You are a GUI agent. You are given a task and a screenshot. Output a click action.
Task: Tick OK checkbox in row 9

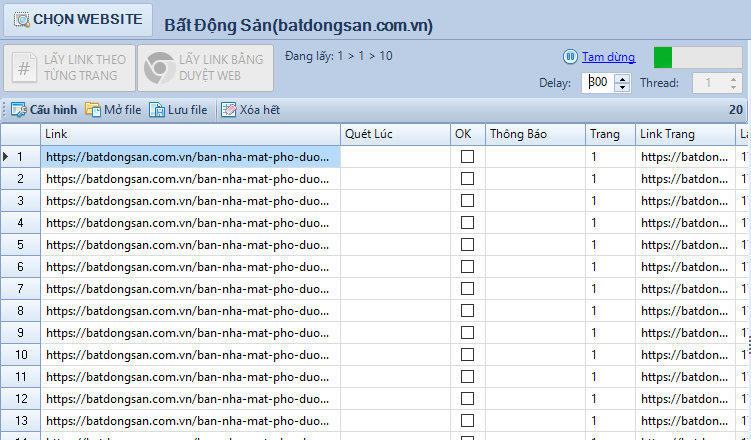[467, 333]
